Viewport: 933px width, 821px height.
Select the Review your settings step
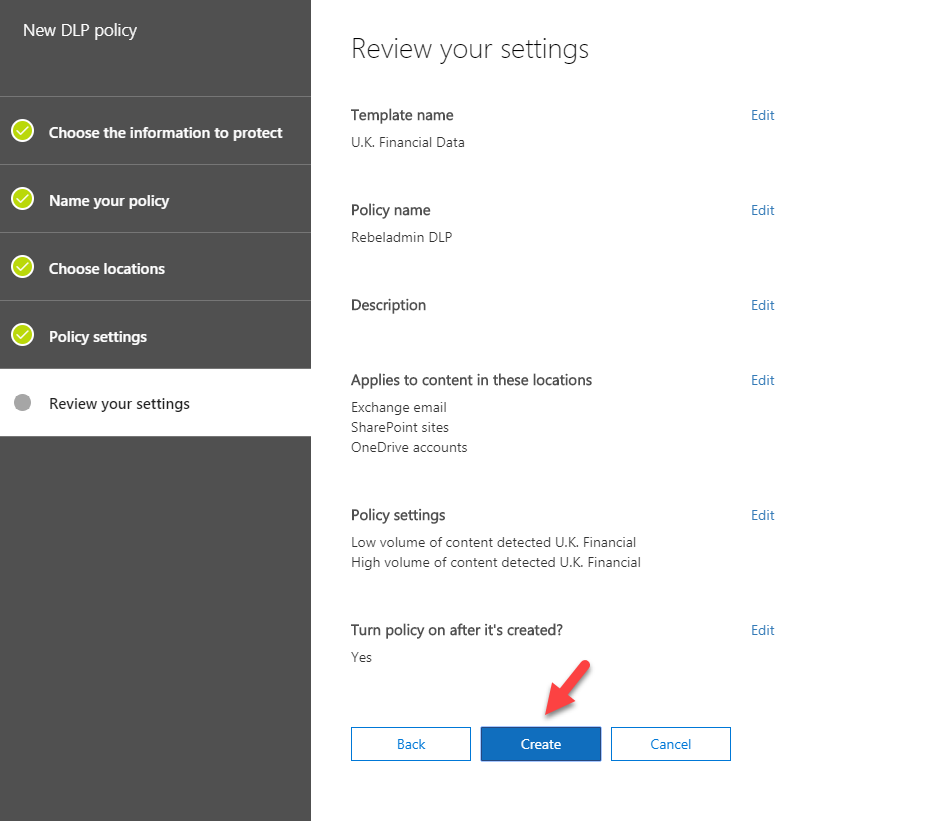155,403
